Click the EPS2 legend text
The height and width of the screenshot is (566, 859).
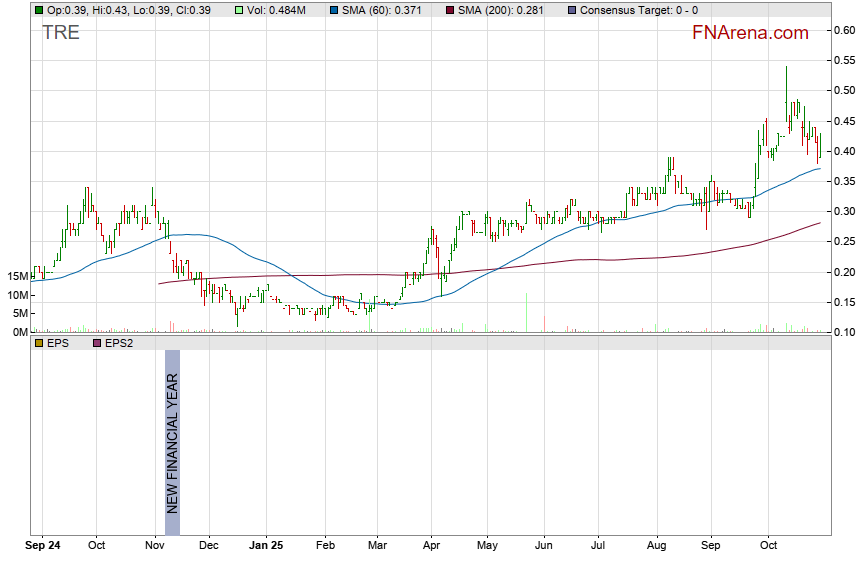click(x=120, y=343)
